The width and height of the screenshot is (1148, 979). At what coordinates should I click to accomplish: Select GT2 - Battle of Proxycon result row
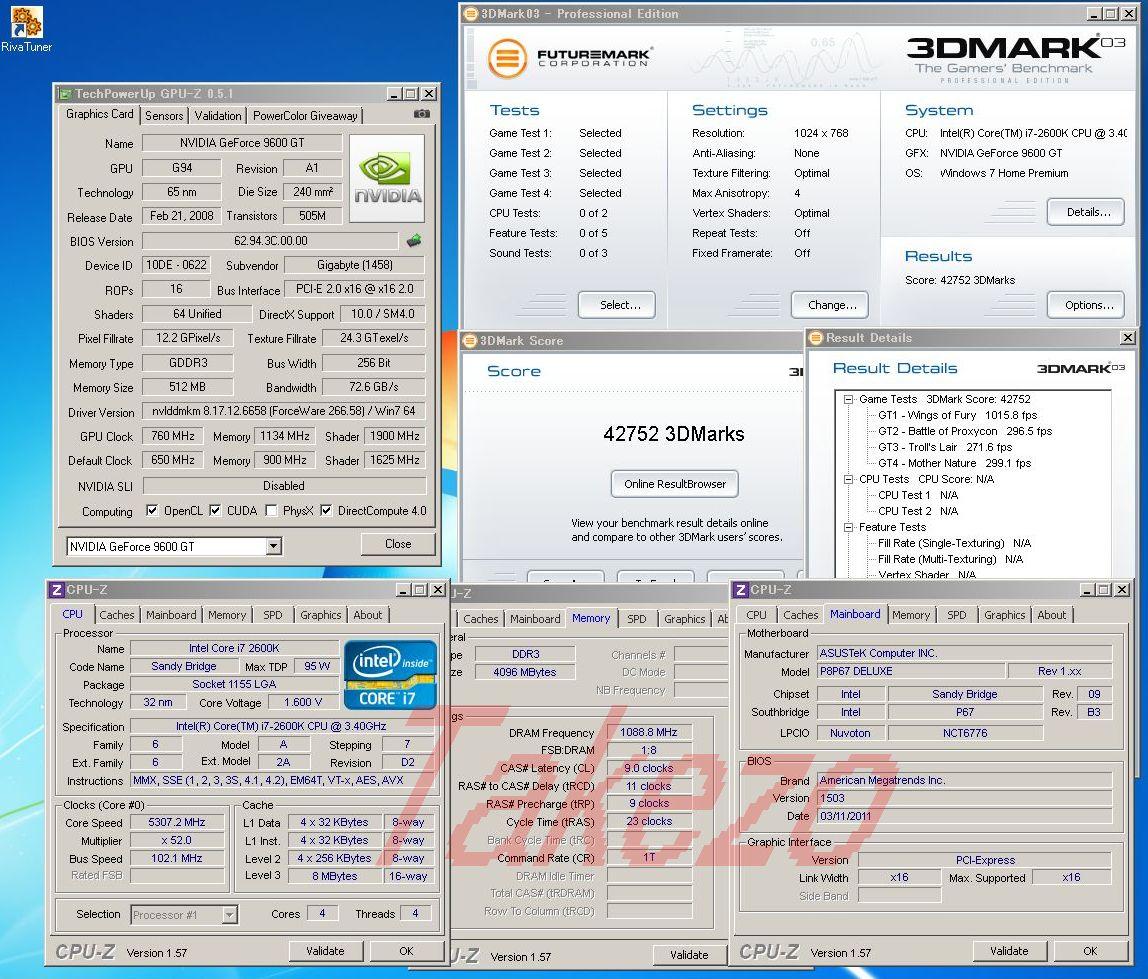click(965, 431)
